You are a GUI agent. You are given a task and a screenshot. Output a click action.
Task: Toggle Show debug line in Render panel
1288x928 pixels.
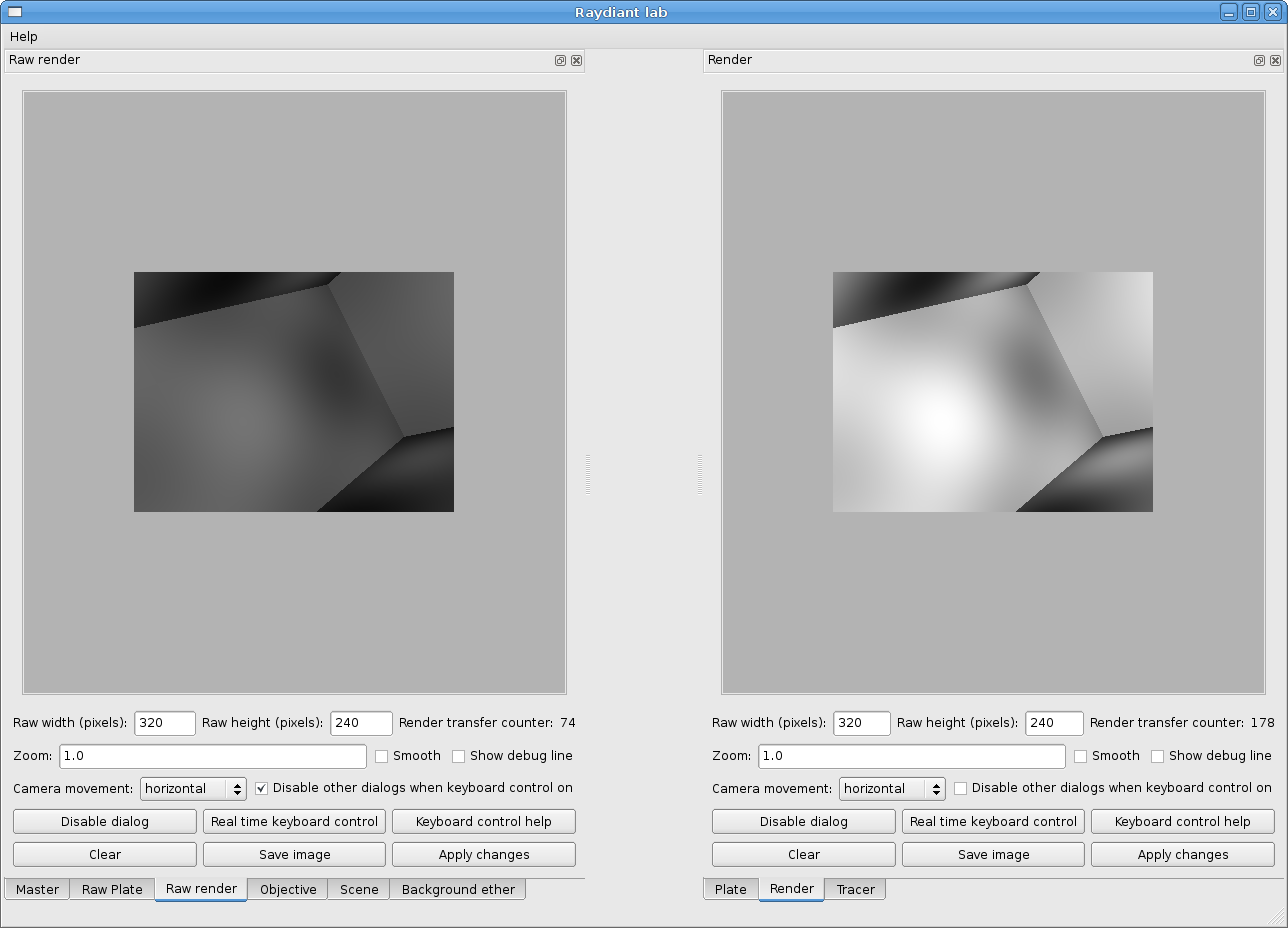click(x=1157, y=756)
